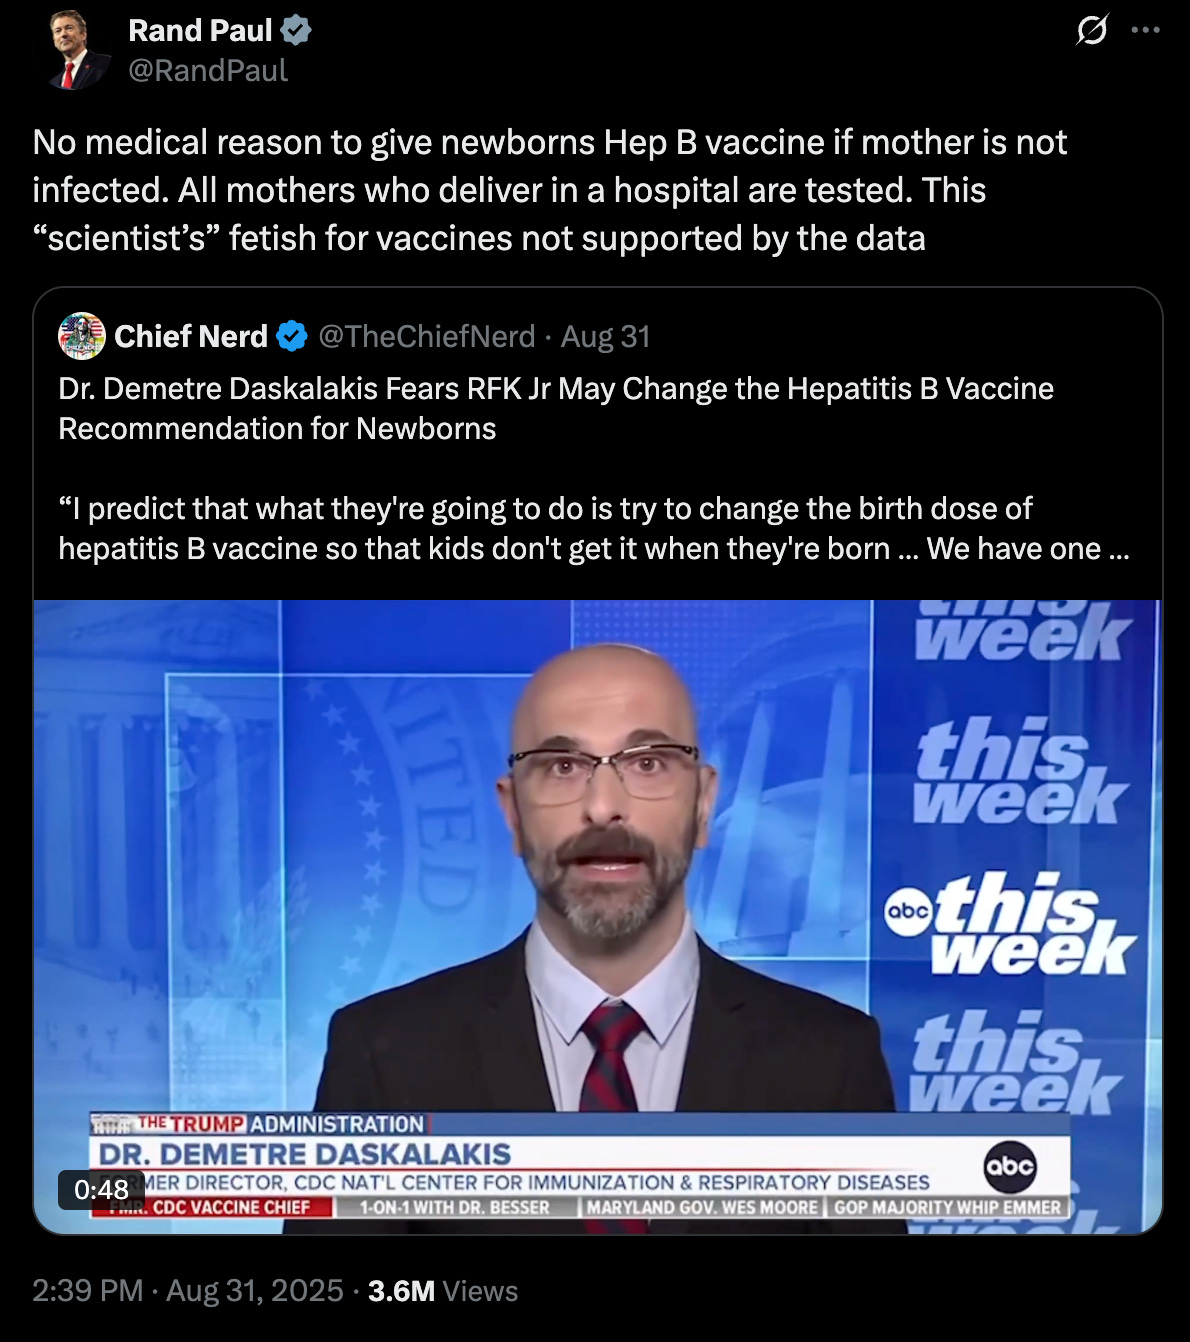Click the Rand Paul display name
Viewport: 1190px width, 1342px height.
click(200, 31)
